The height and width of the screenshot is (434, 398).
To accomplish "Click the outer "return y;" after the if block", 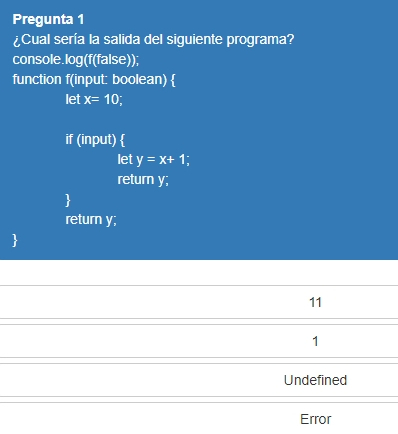I will tap(91, 219).
